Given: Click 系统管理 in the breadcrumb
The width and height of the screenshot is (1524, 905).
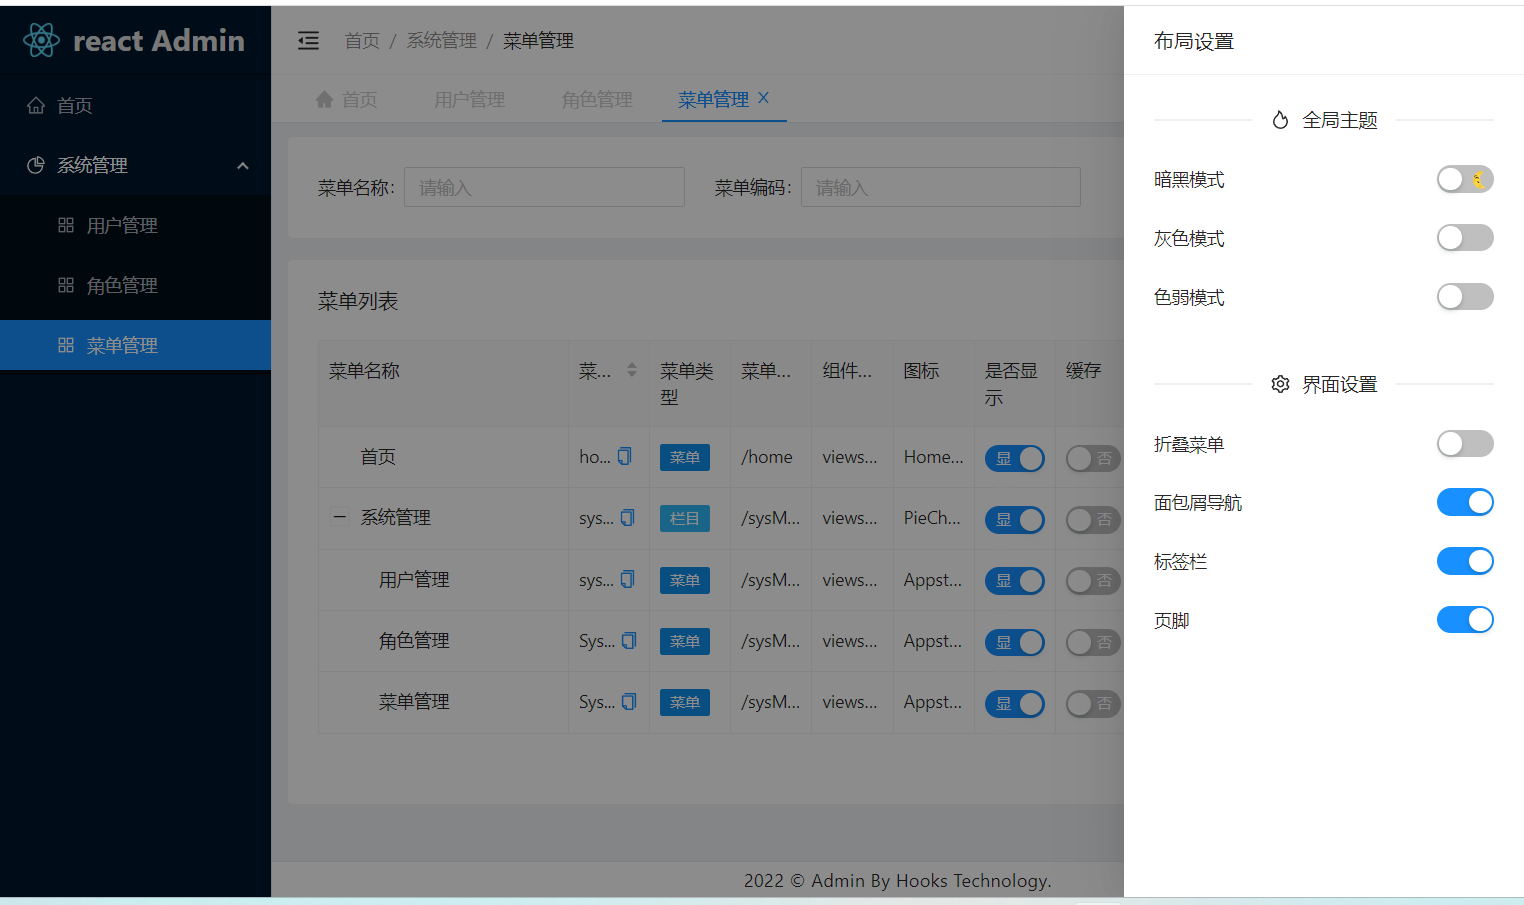Looking at the screenshot, I should (x=441, y=40).
